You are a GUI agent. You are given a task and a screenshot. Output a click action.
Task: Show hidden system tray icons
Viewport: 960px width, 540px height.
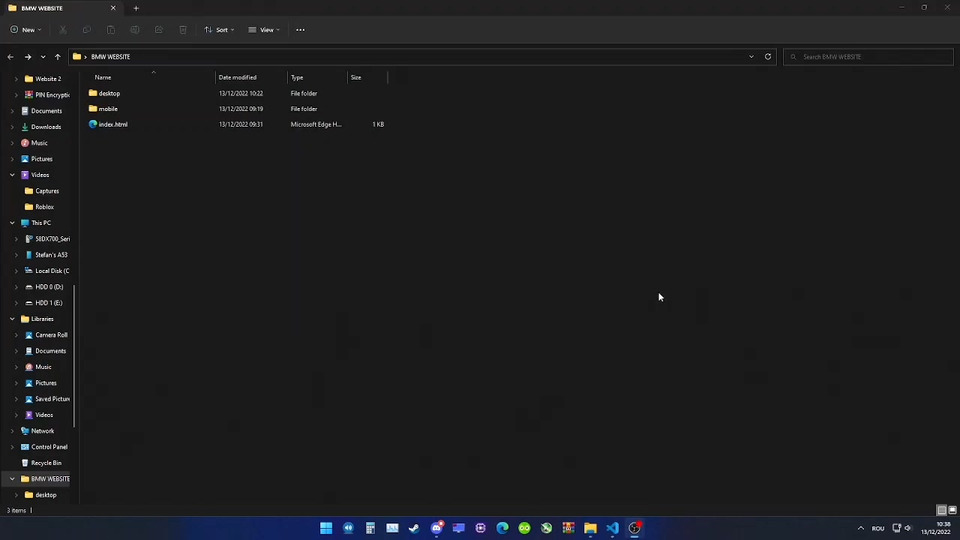860,528
